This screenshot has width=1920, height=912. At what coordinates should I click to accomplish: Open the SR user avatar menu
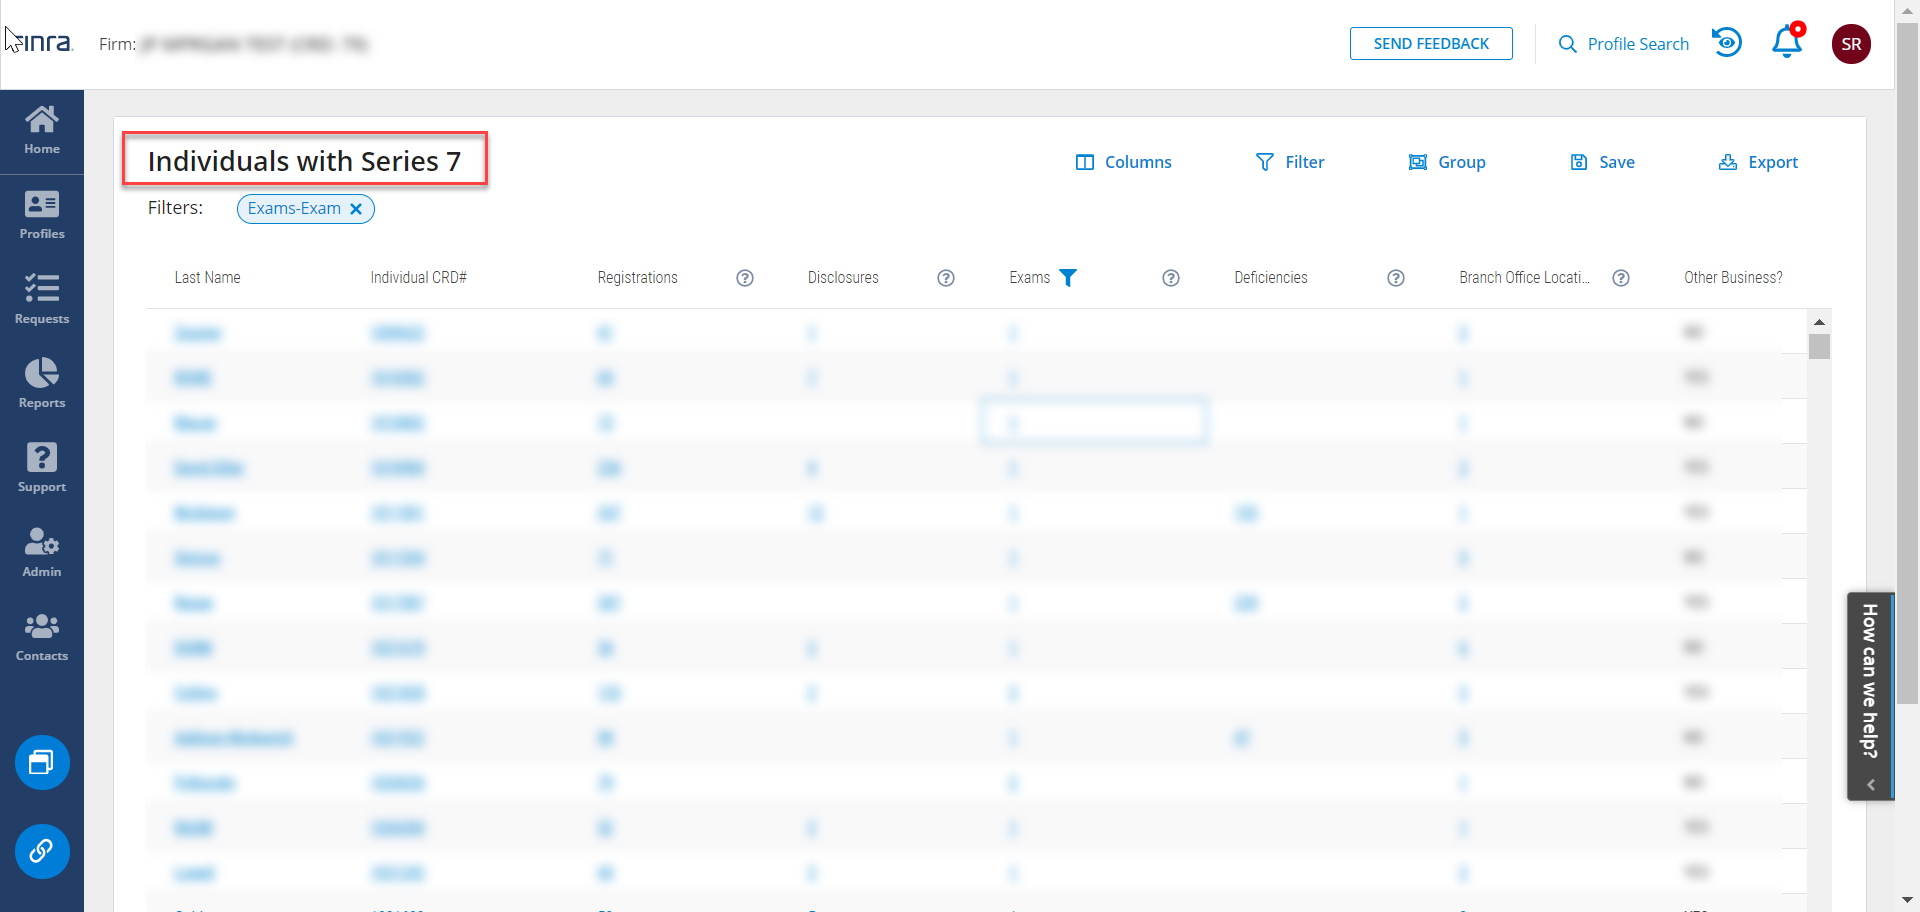pos(1850,44)
